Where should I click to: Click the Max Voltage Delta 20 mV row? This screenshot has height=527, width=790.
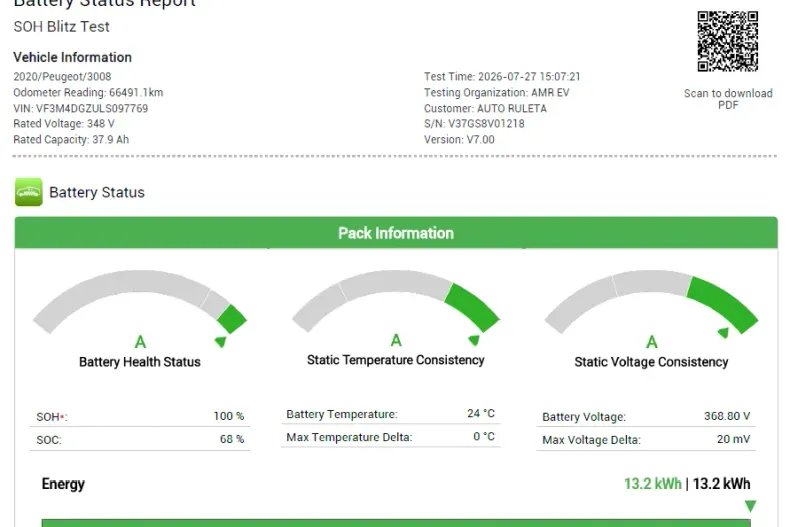pos(646,439)
